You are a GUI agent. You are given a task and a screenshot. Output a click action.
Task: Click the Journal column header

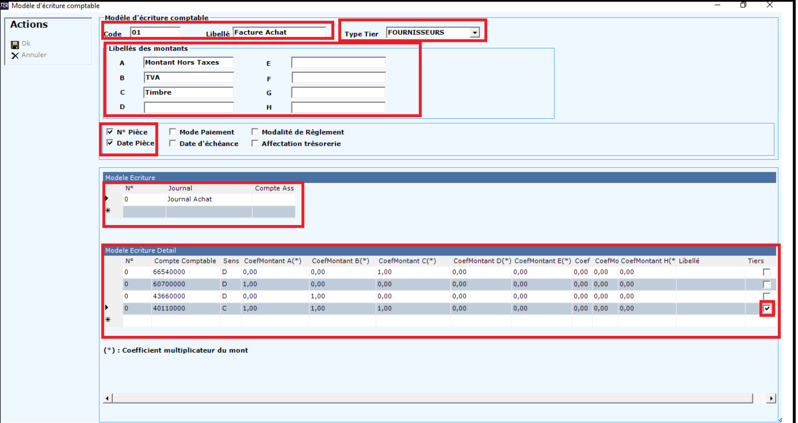pos(180,187)
